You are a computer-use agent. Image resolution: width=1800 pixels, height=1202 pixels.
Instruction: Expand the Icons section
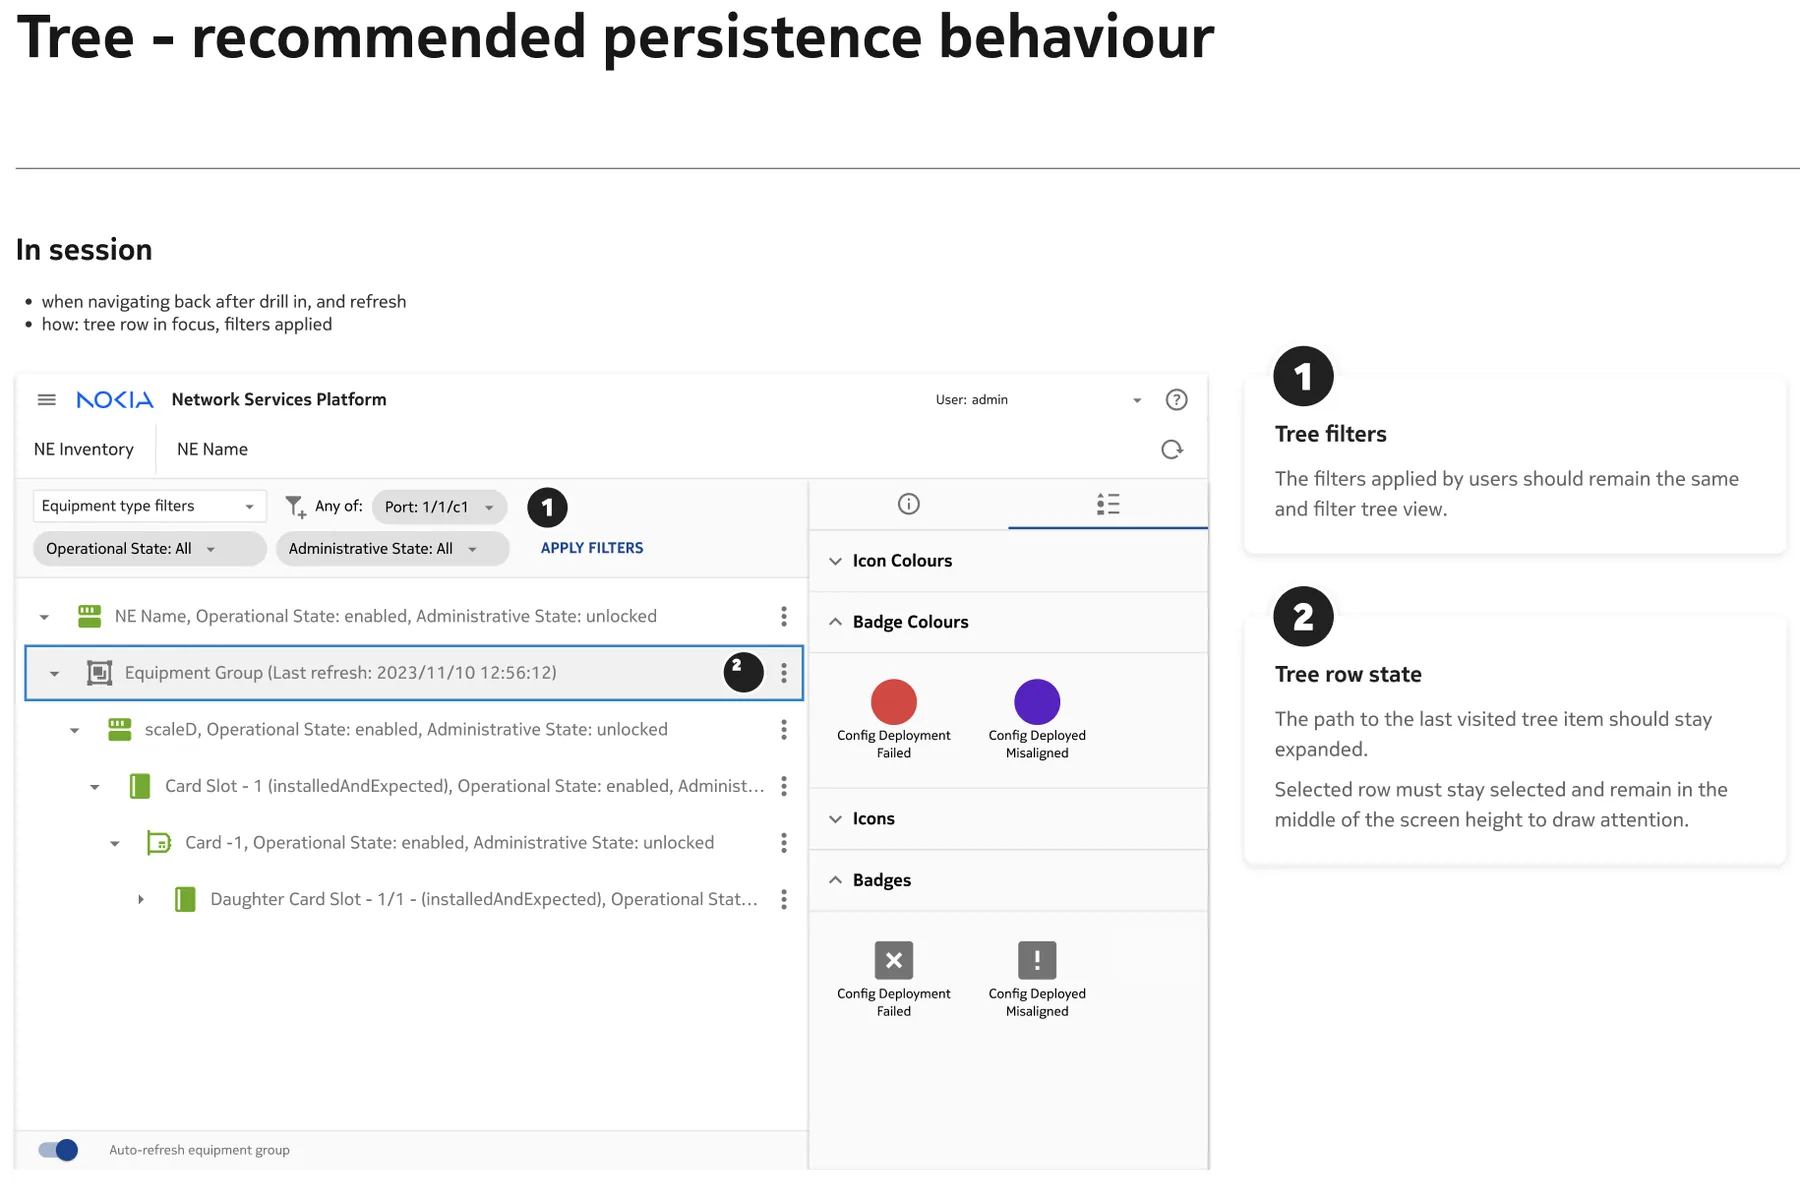835,819
